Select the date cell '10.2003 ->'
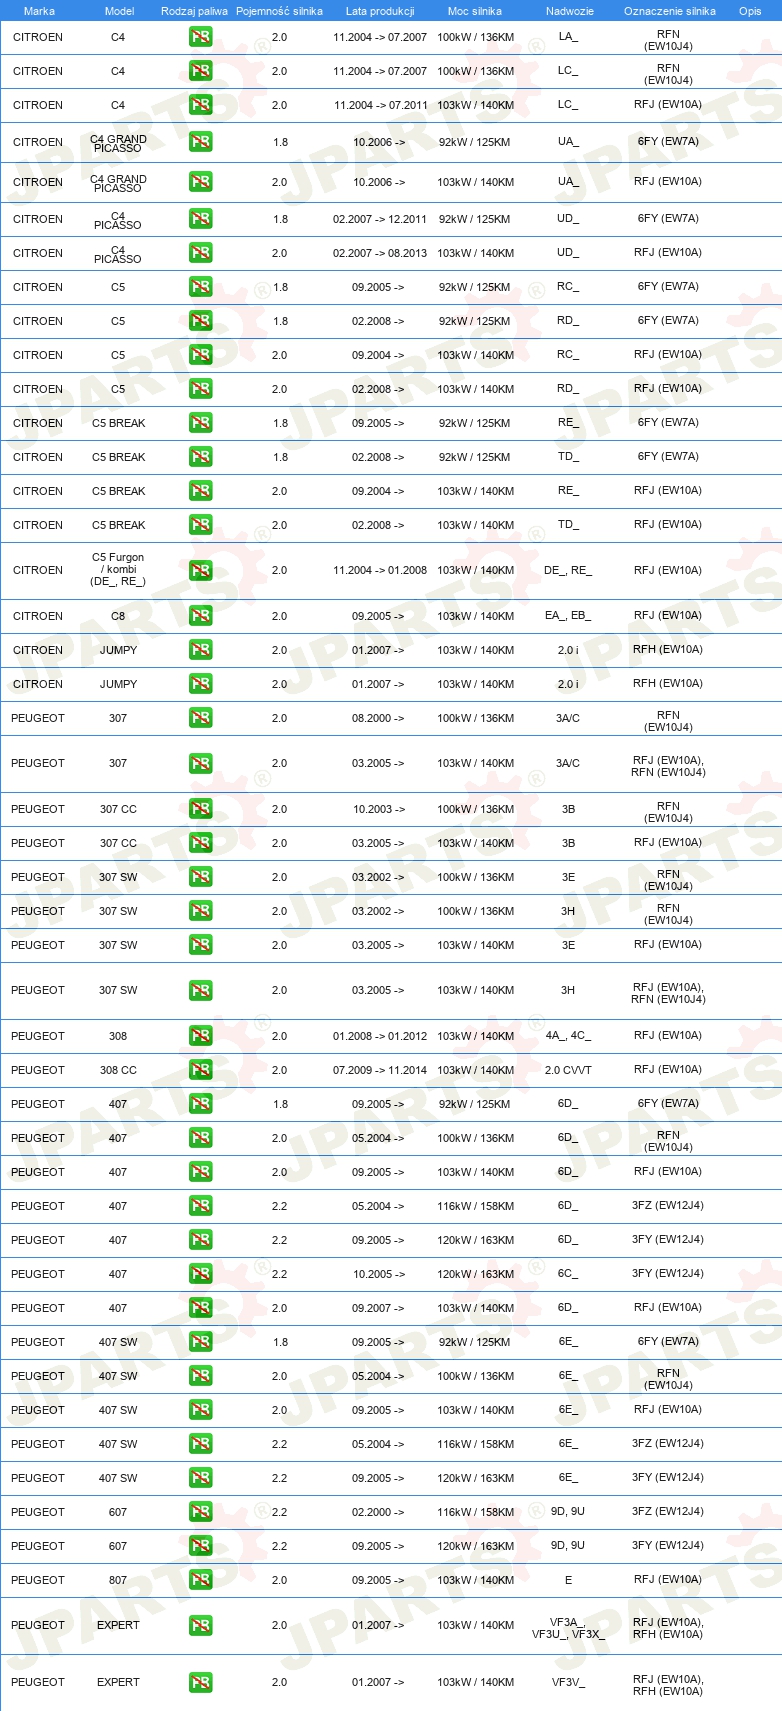This screenshot has height=1711, width=782. [x=379, y=809]
